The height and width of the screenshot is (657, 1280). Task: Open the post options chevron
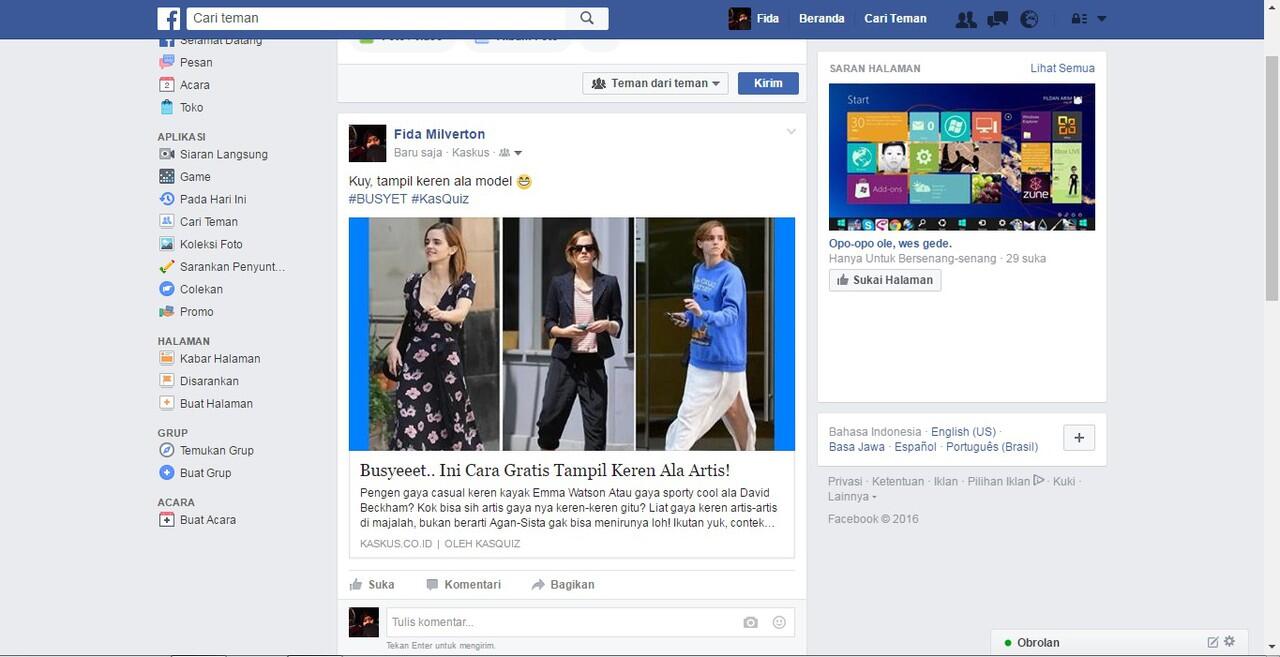[x=791, y=132]
